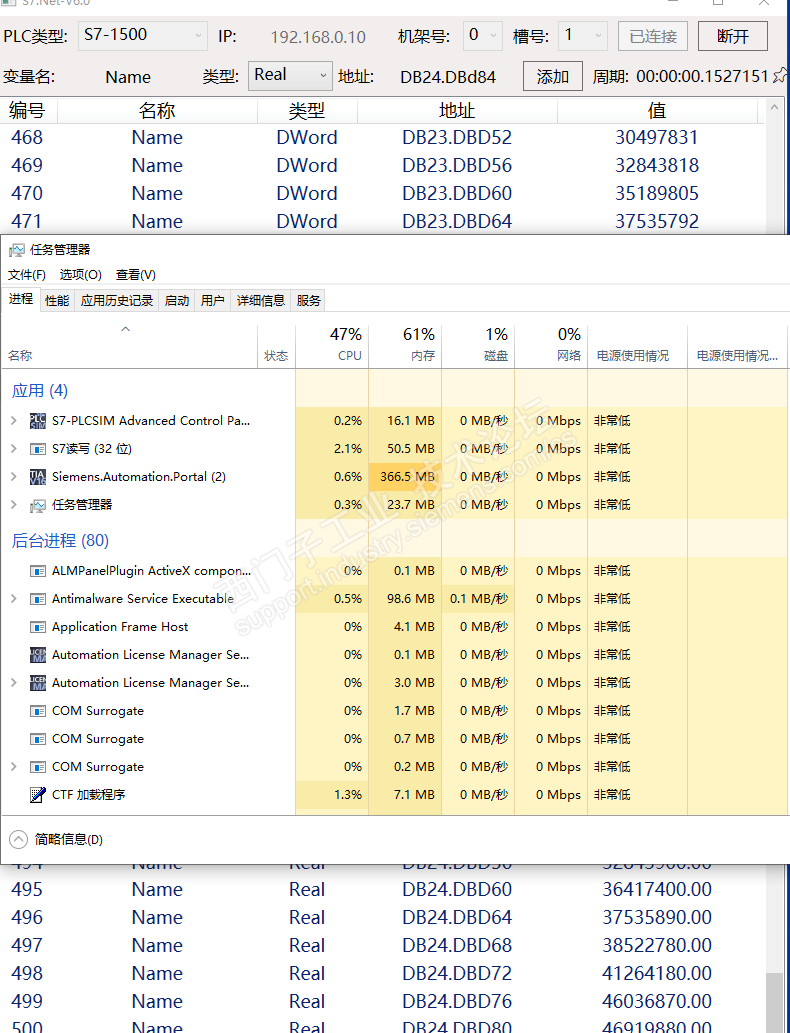Expand the second Automation License Manager entry
Viewport: 790px width, 1033px height.
[x=14, y=683]
